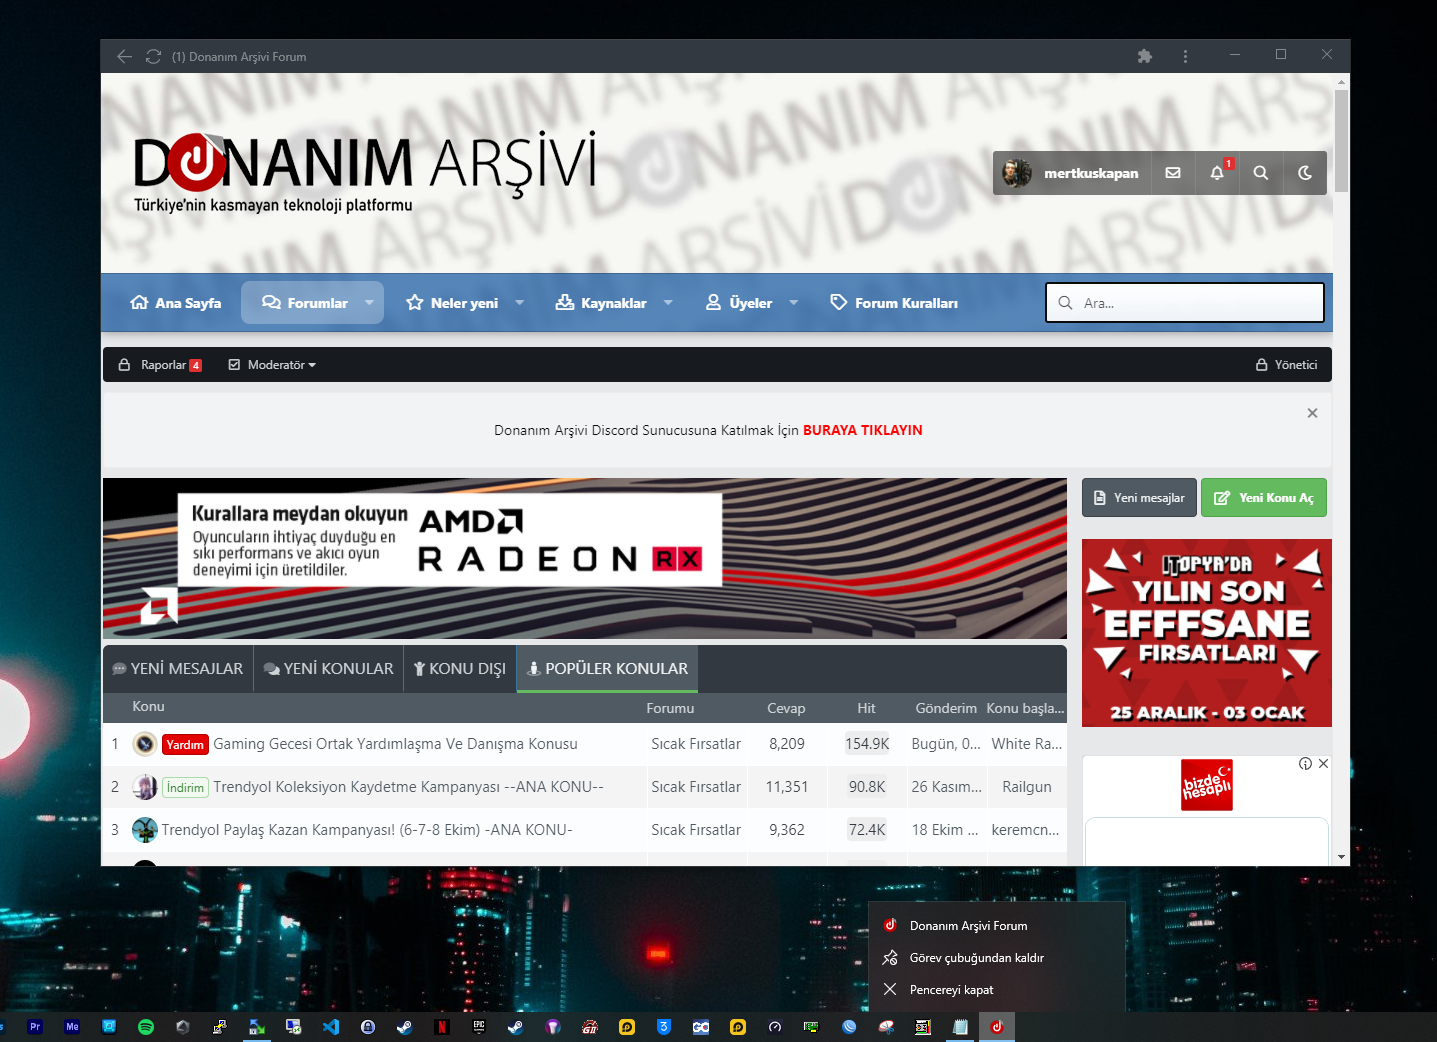Open the Forumlar tab
Viewport: 1437px width, 1042px height.
pos(304,303)
